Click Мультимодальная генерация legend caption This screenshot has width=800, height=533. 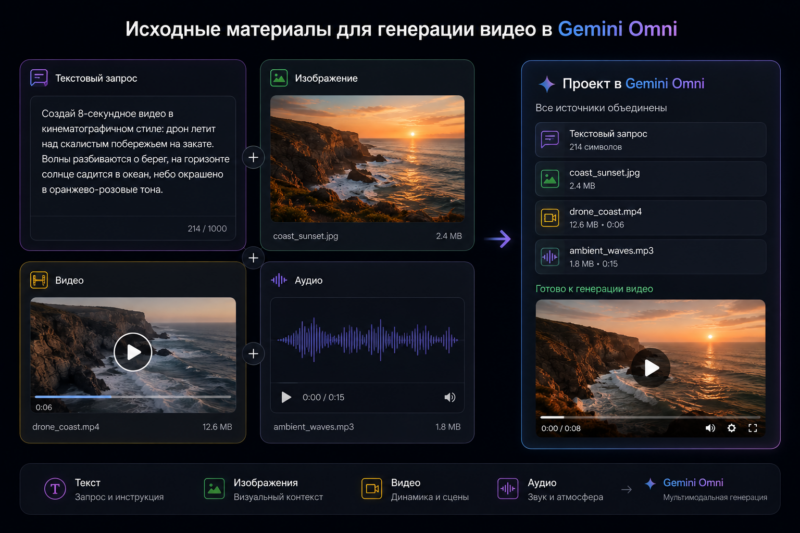[715, 497]
